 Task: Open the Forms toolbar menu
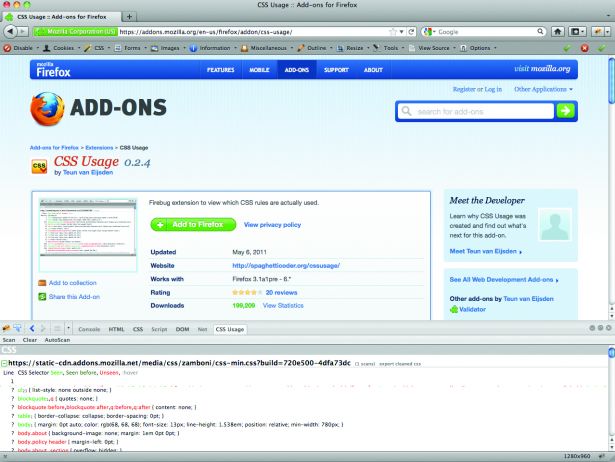tap(131, 48)
